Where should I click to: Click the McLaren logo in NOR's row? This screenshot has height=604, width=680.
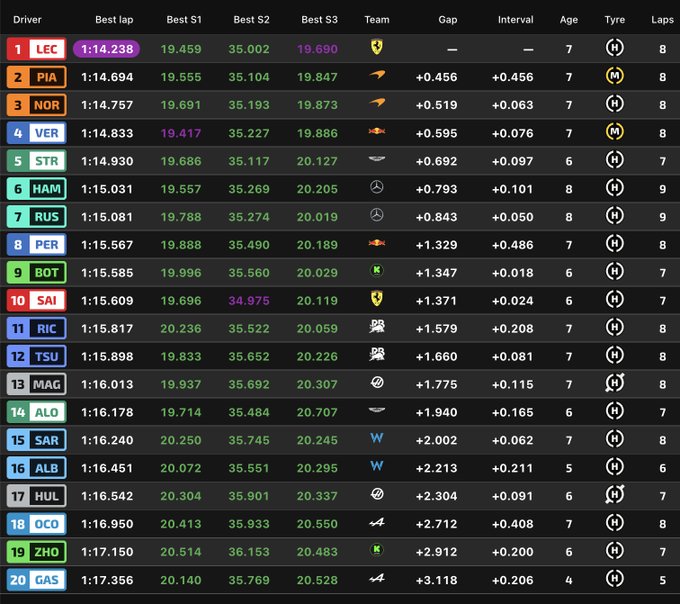[377, 103]
